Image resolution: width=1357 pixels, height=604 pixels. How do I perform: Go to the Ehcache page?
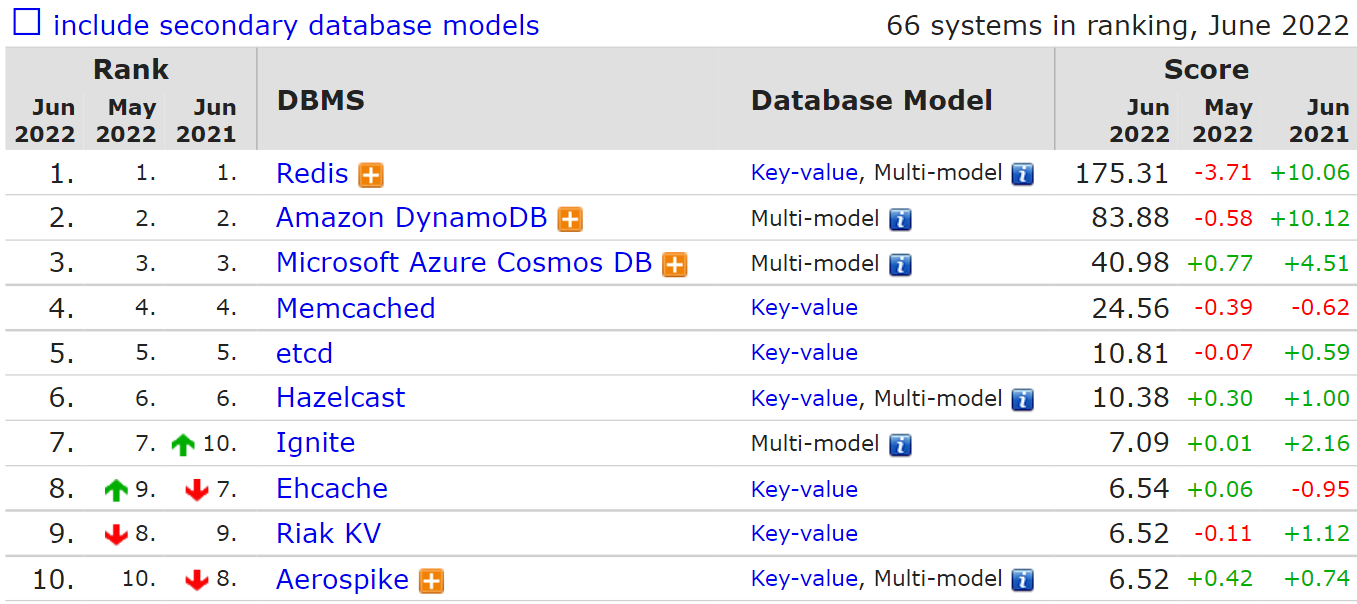pos(331,489)
